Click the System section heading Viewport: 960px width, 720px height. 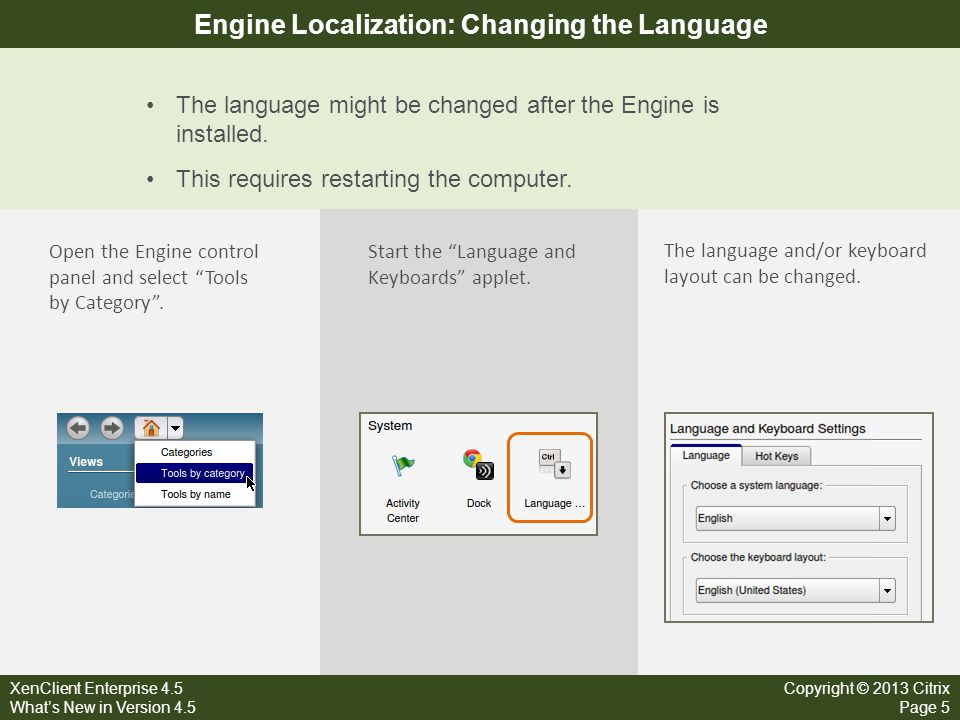(390, 426)
